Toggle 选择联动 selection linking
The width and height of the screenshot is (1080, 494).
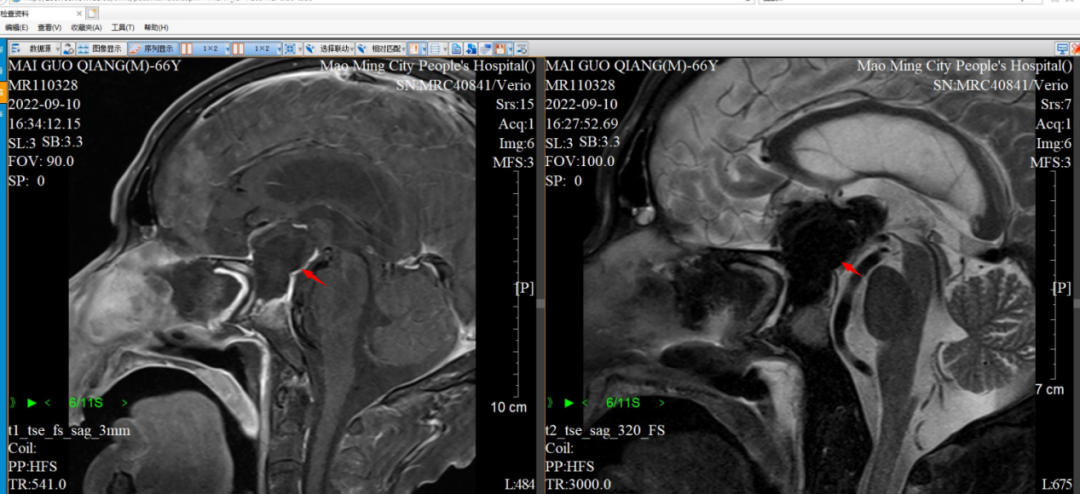[328, 48]
